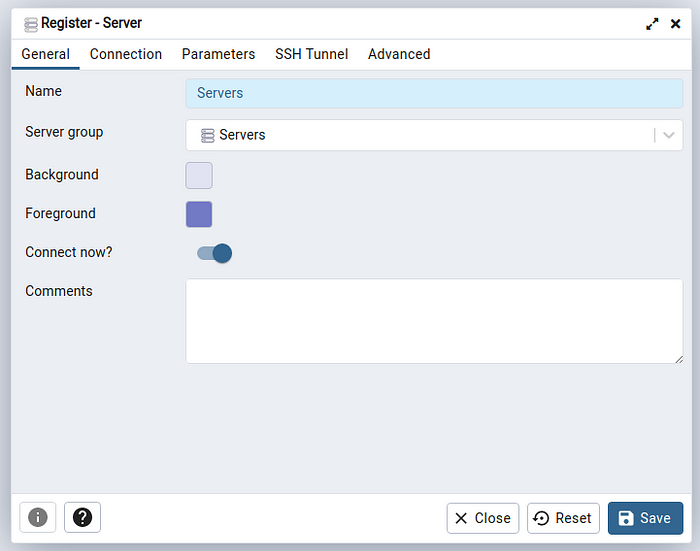Screen dimensions: 700x551
Task: Switch to the General tab
Action: point(46,54)
